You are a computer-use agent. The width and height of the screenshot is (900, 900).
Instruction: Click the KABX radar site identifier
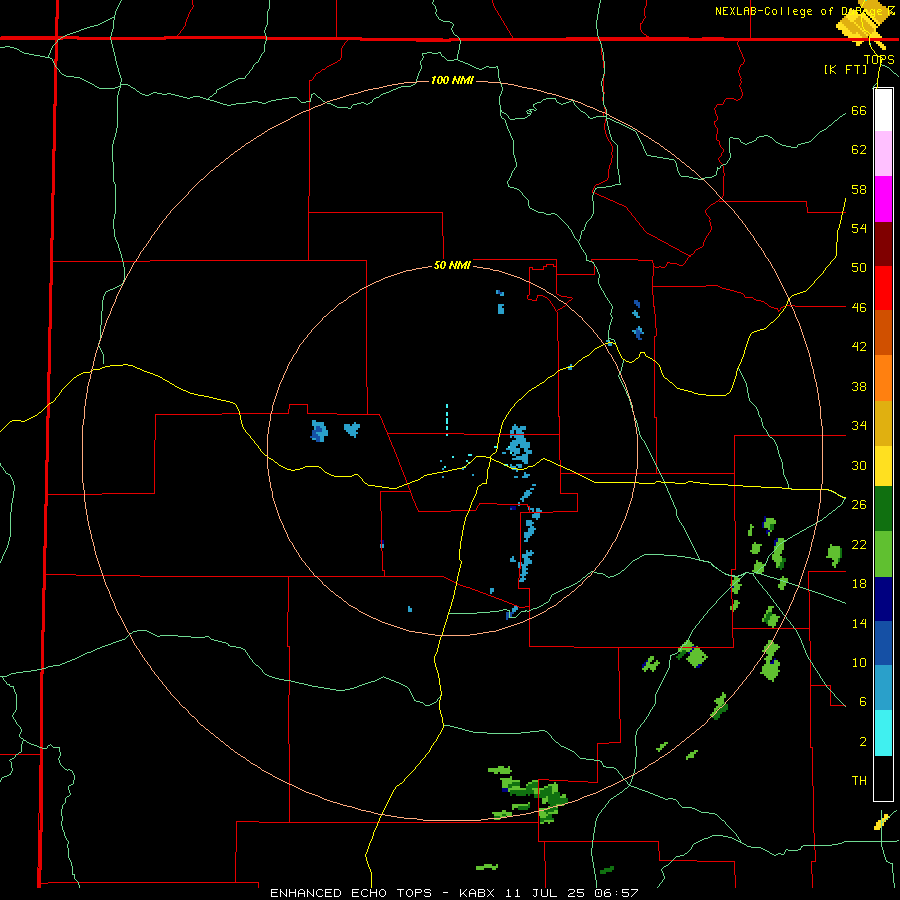tap(479, 893)
